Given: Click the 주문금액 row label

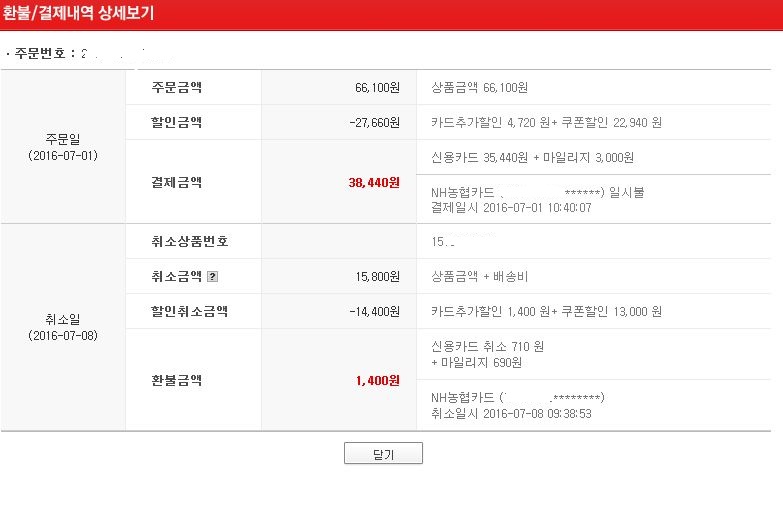Looking at the screenshot, I should point(175,88).
